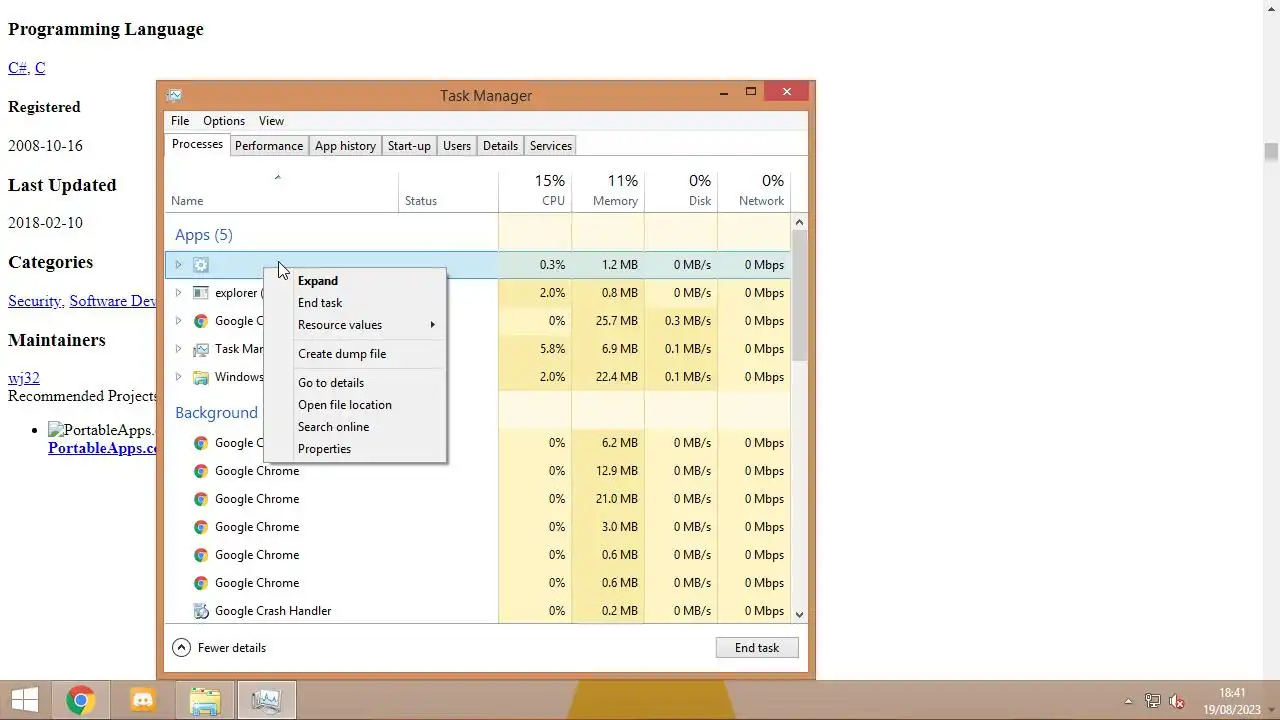Screen dimensions: 1280x720
Task: Open Chrome from the taskbar
Action: [81, 701]
